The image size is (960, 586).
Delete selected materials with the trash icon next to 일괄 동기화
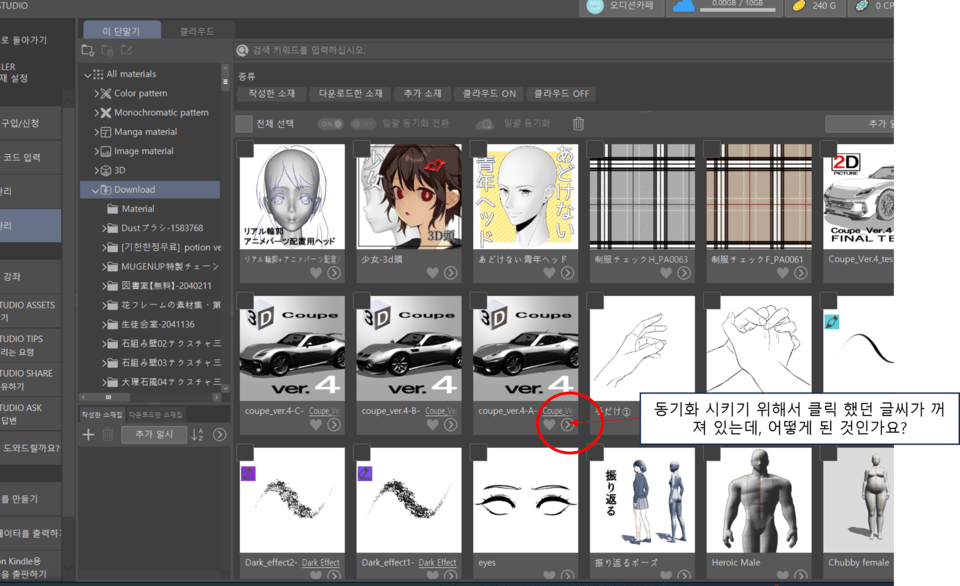578,124
